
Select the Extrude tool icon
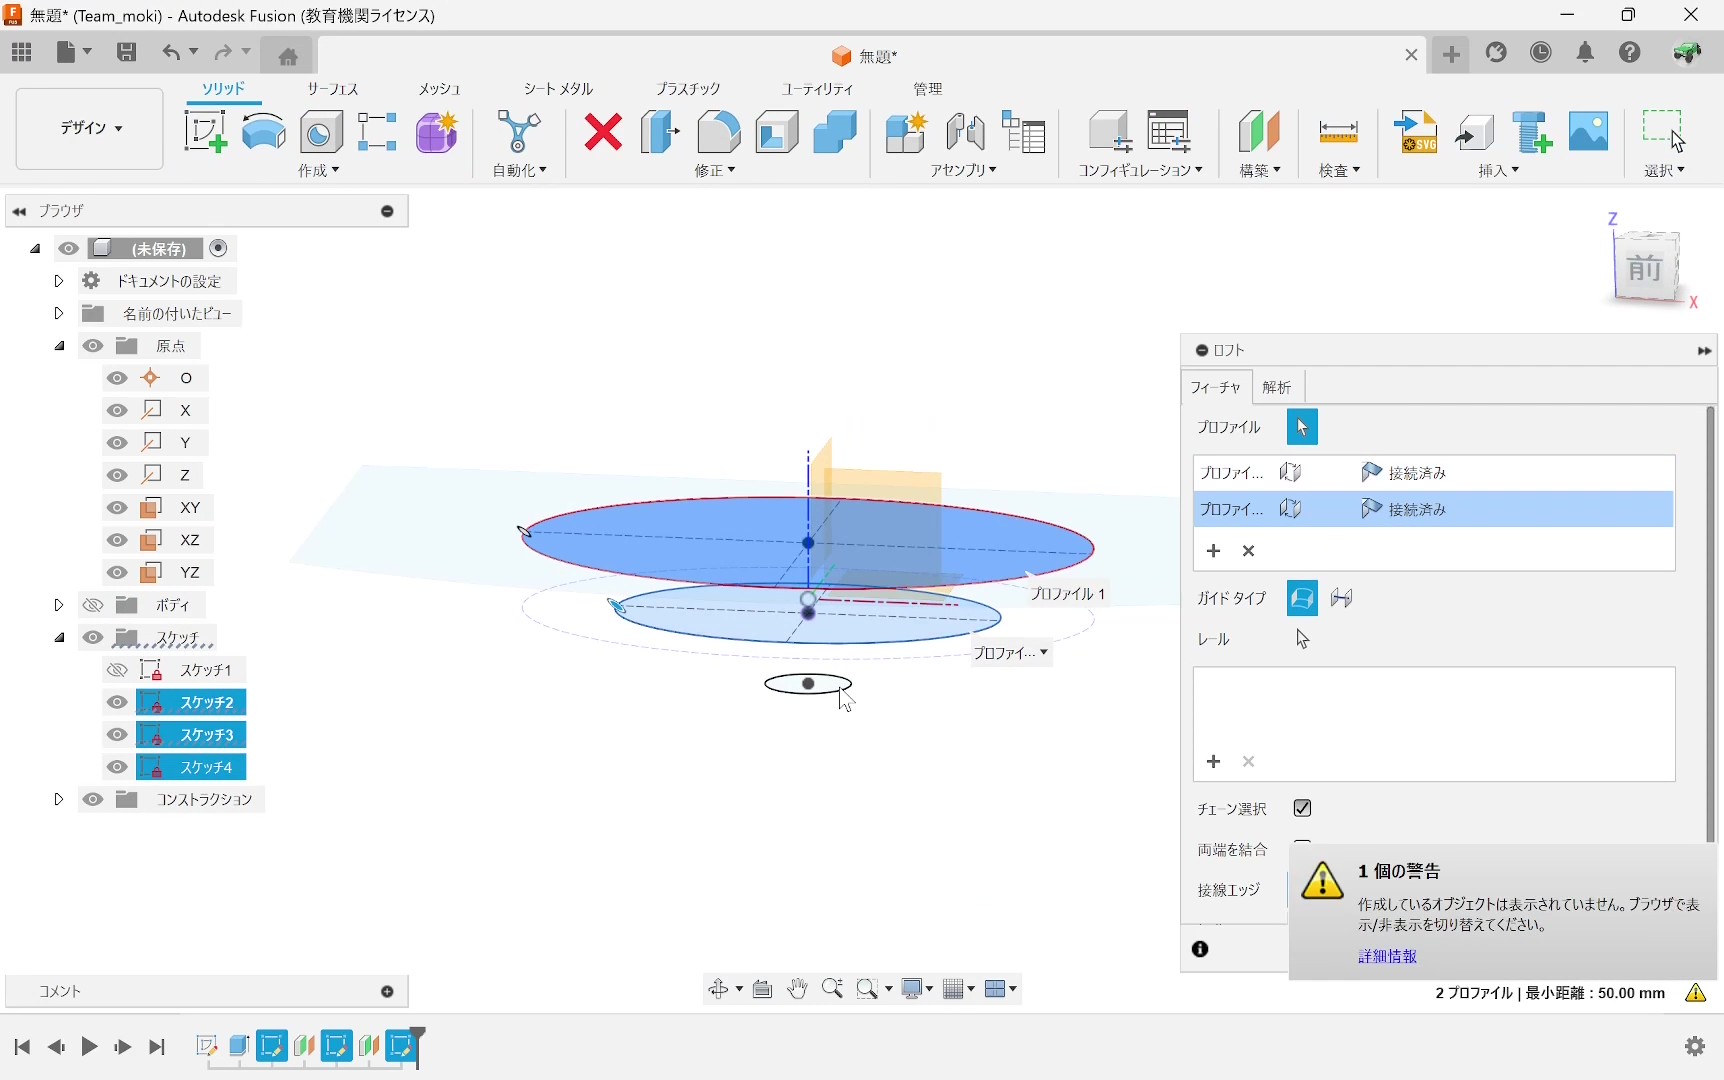pos(264,132)
